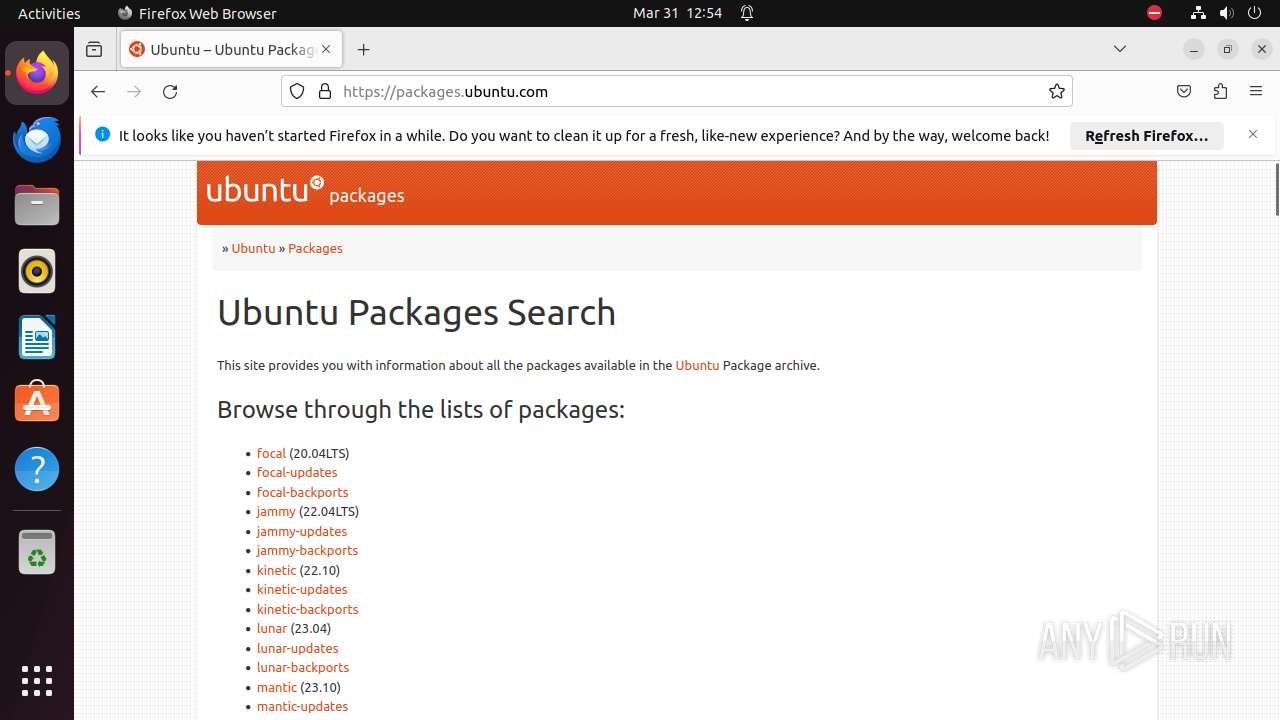Open volume indicator in system tray
Viewport: 1280px width, 720px height.
pos(1226,13)
